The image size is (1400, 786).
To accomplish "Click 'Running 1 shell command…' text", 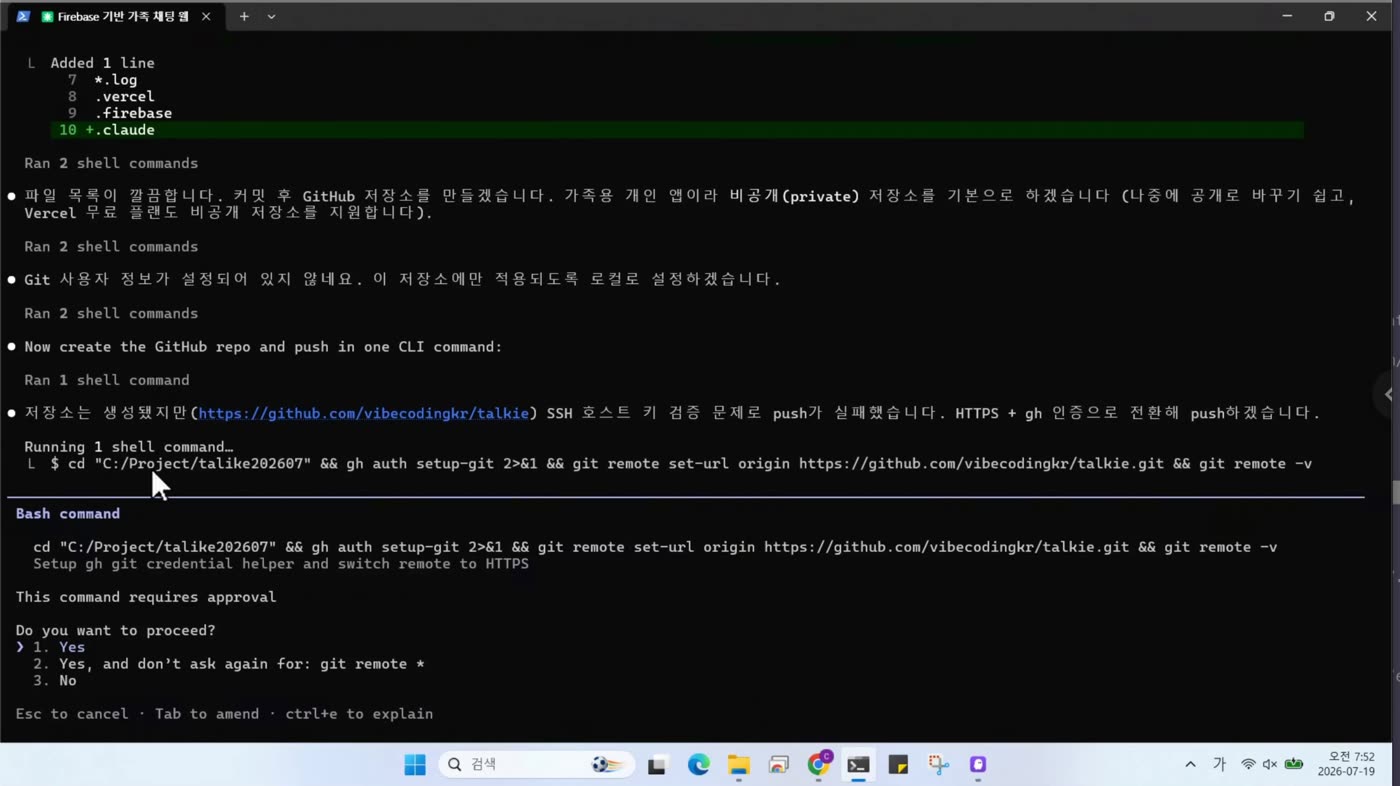I will [129, 447].
